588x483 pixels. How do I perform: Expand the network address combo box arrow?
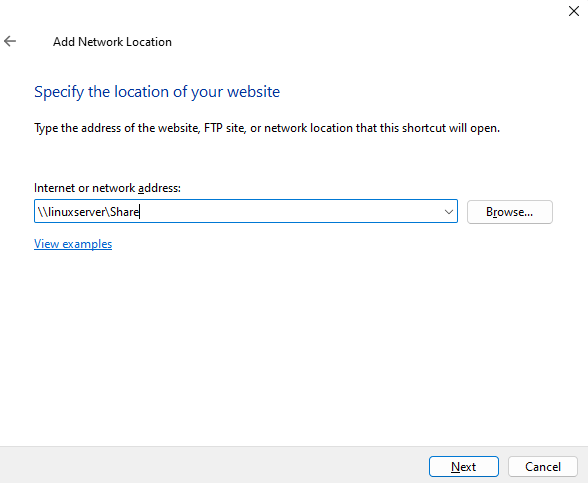click(448, 212)
